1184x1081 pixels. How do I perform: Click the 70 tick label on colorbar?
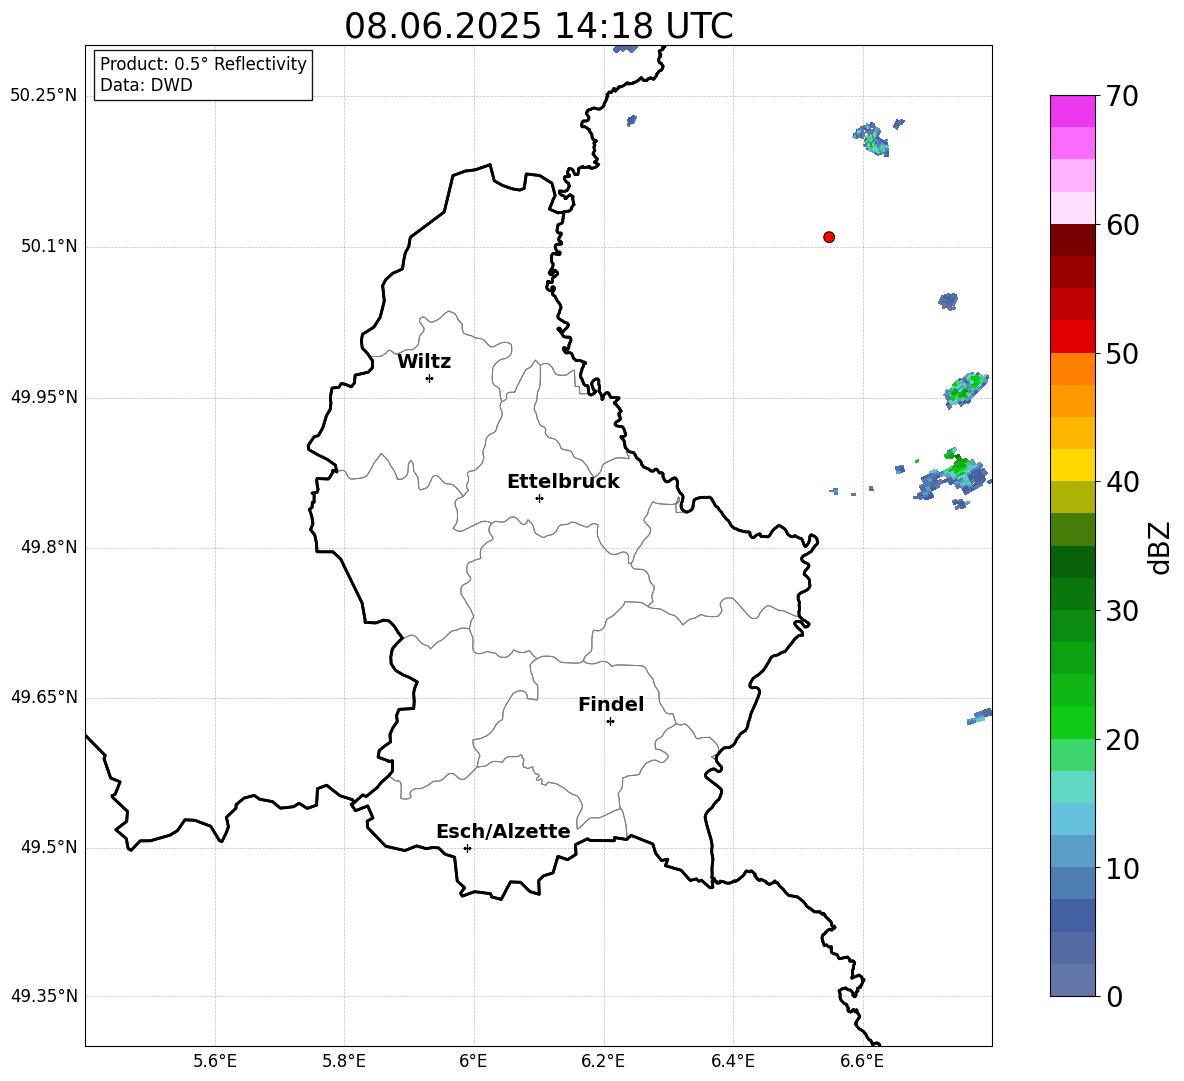pos(1122,96)
